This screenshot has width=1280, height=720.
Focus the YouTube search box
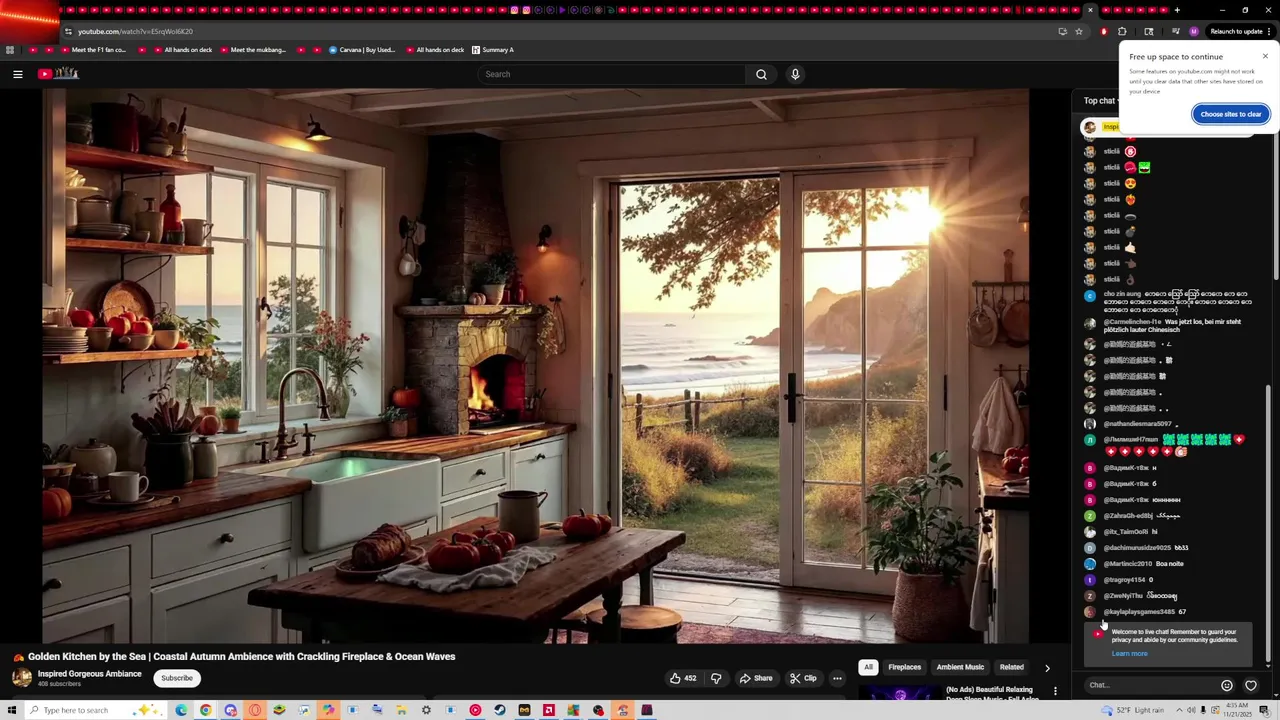tap(611, 74)
